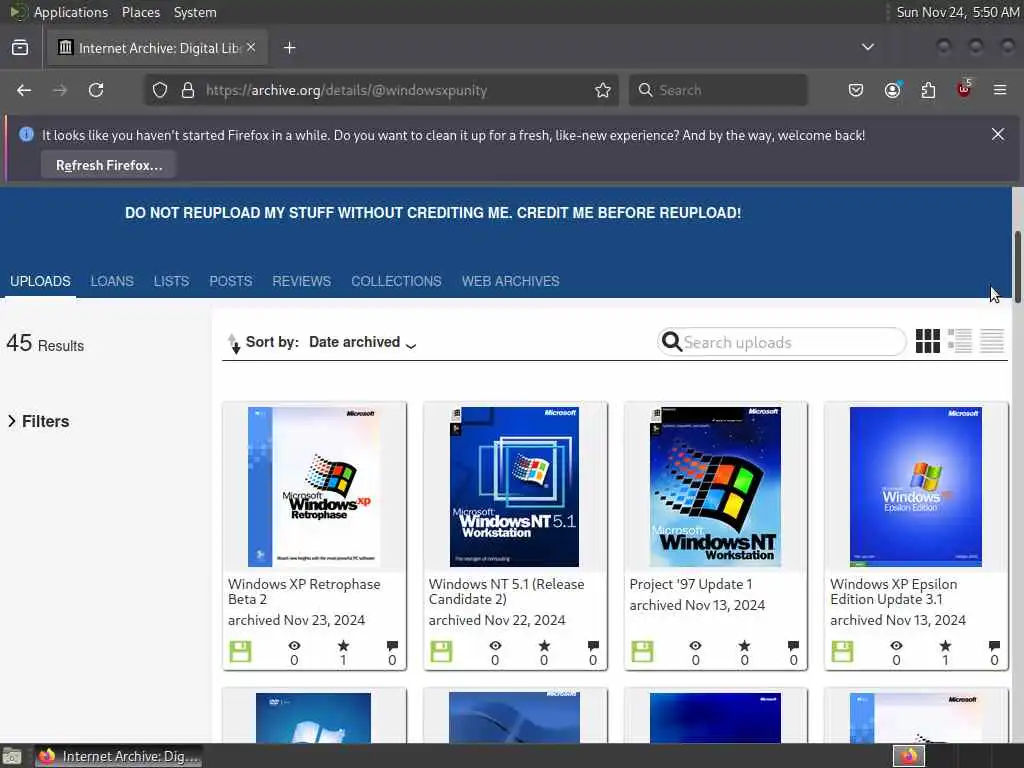Click the browser Search box
This screenshot has height=768, width=1024.
(718, 90)
